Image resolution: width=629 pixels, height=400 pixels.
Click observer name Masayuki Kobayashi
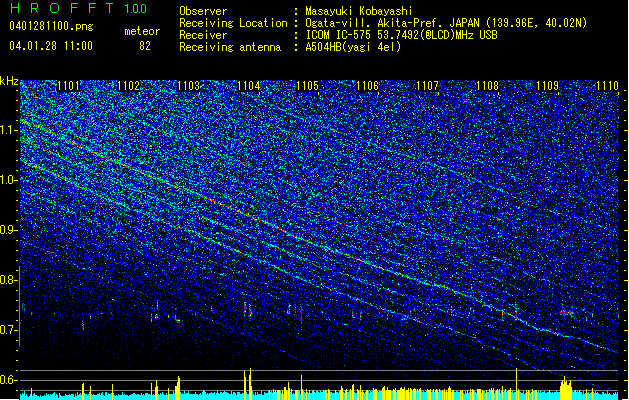(359, 11)
